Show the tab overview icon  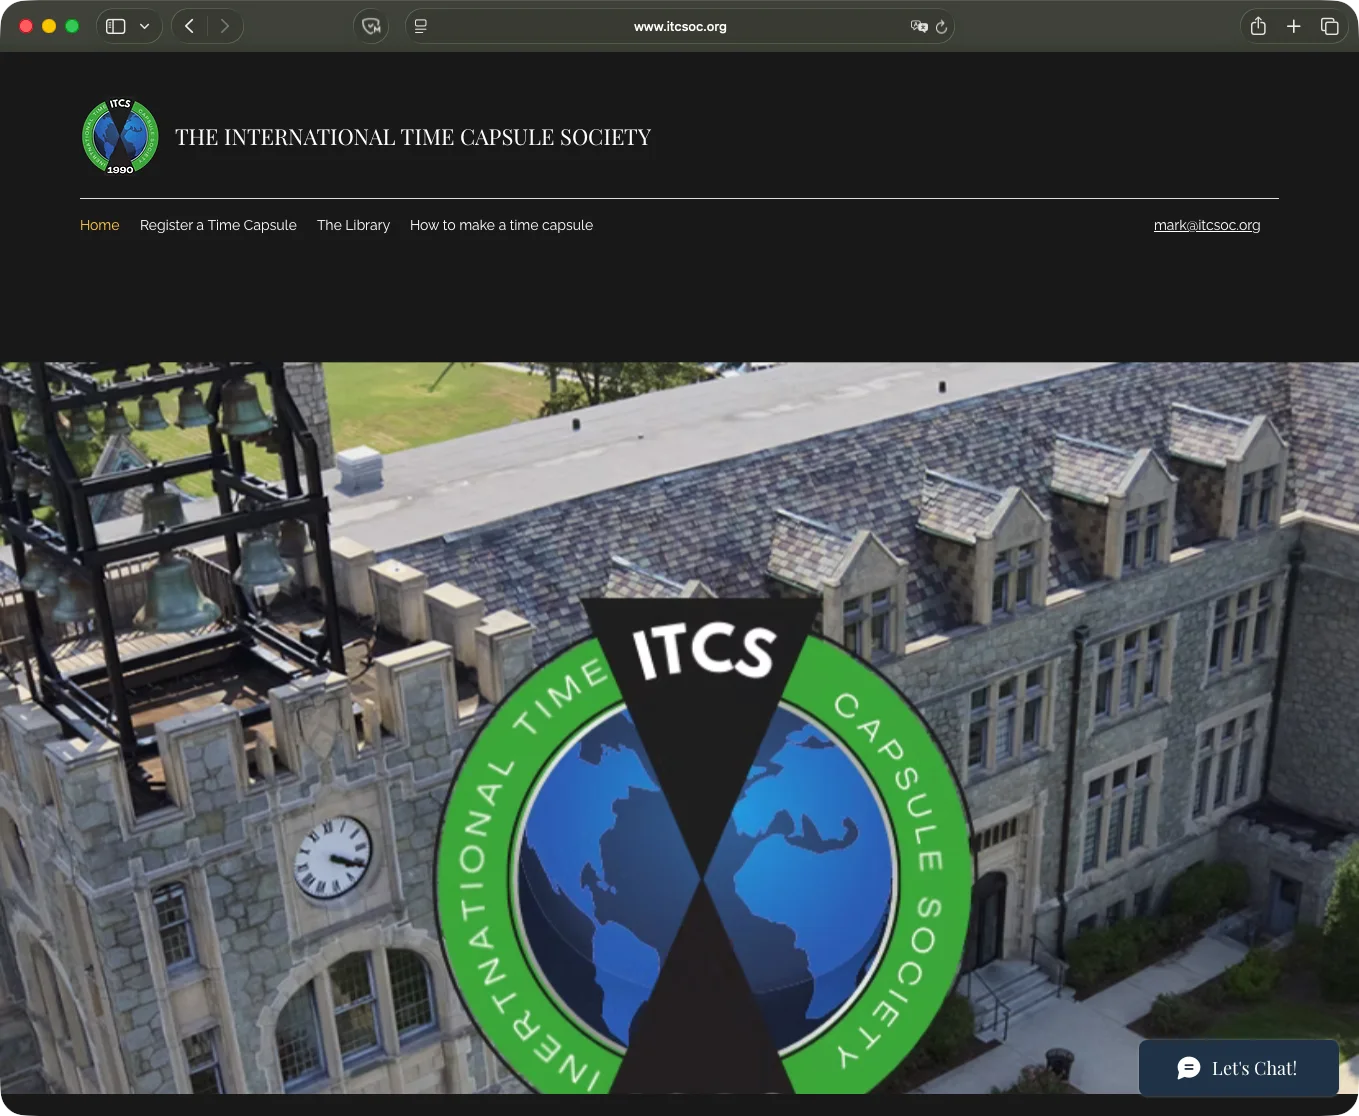1329,26
